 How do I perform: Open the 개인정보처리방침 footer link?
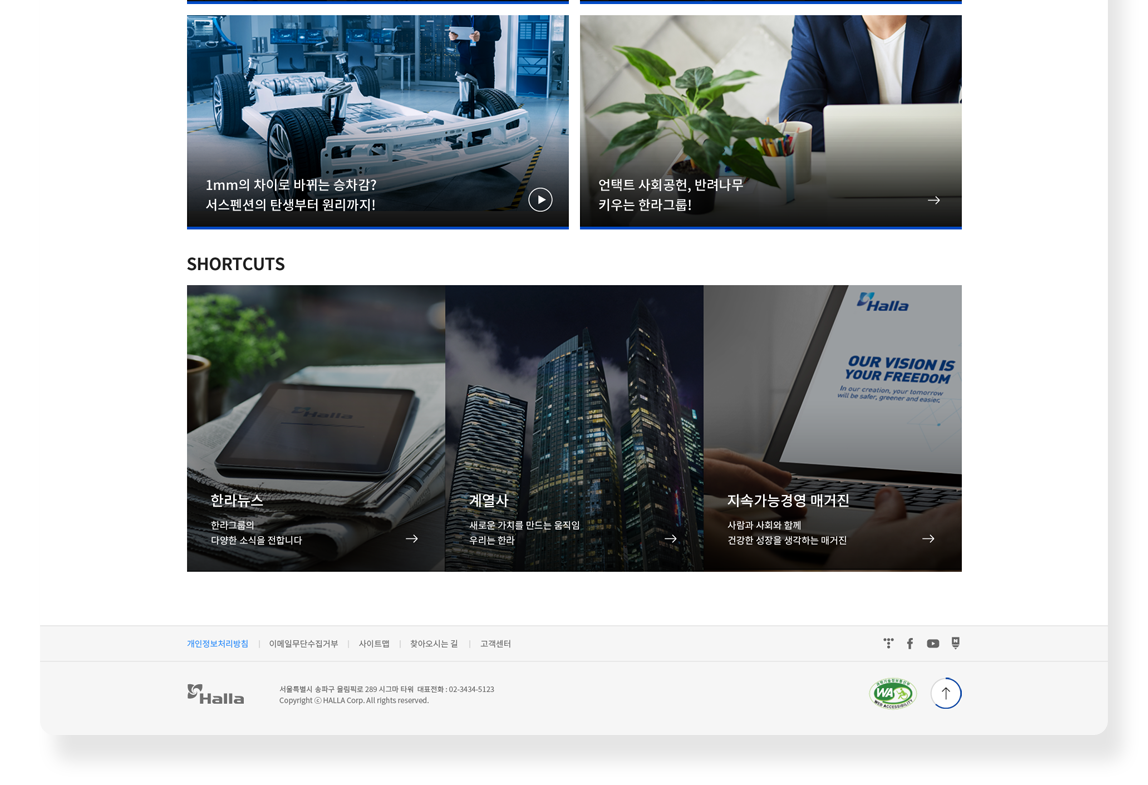point(217,644)
